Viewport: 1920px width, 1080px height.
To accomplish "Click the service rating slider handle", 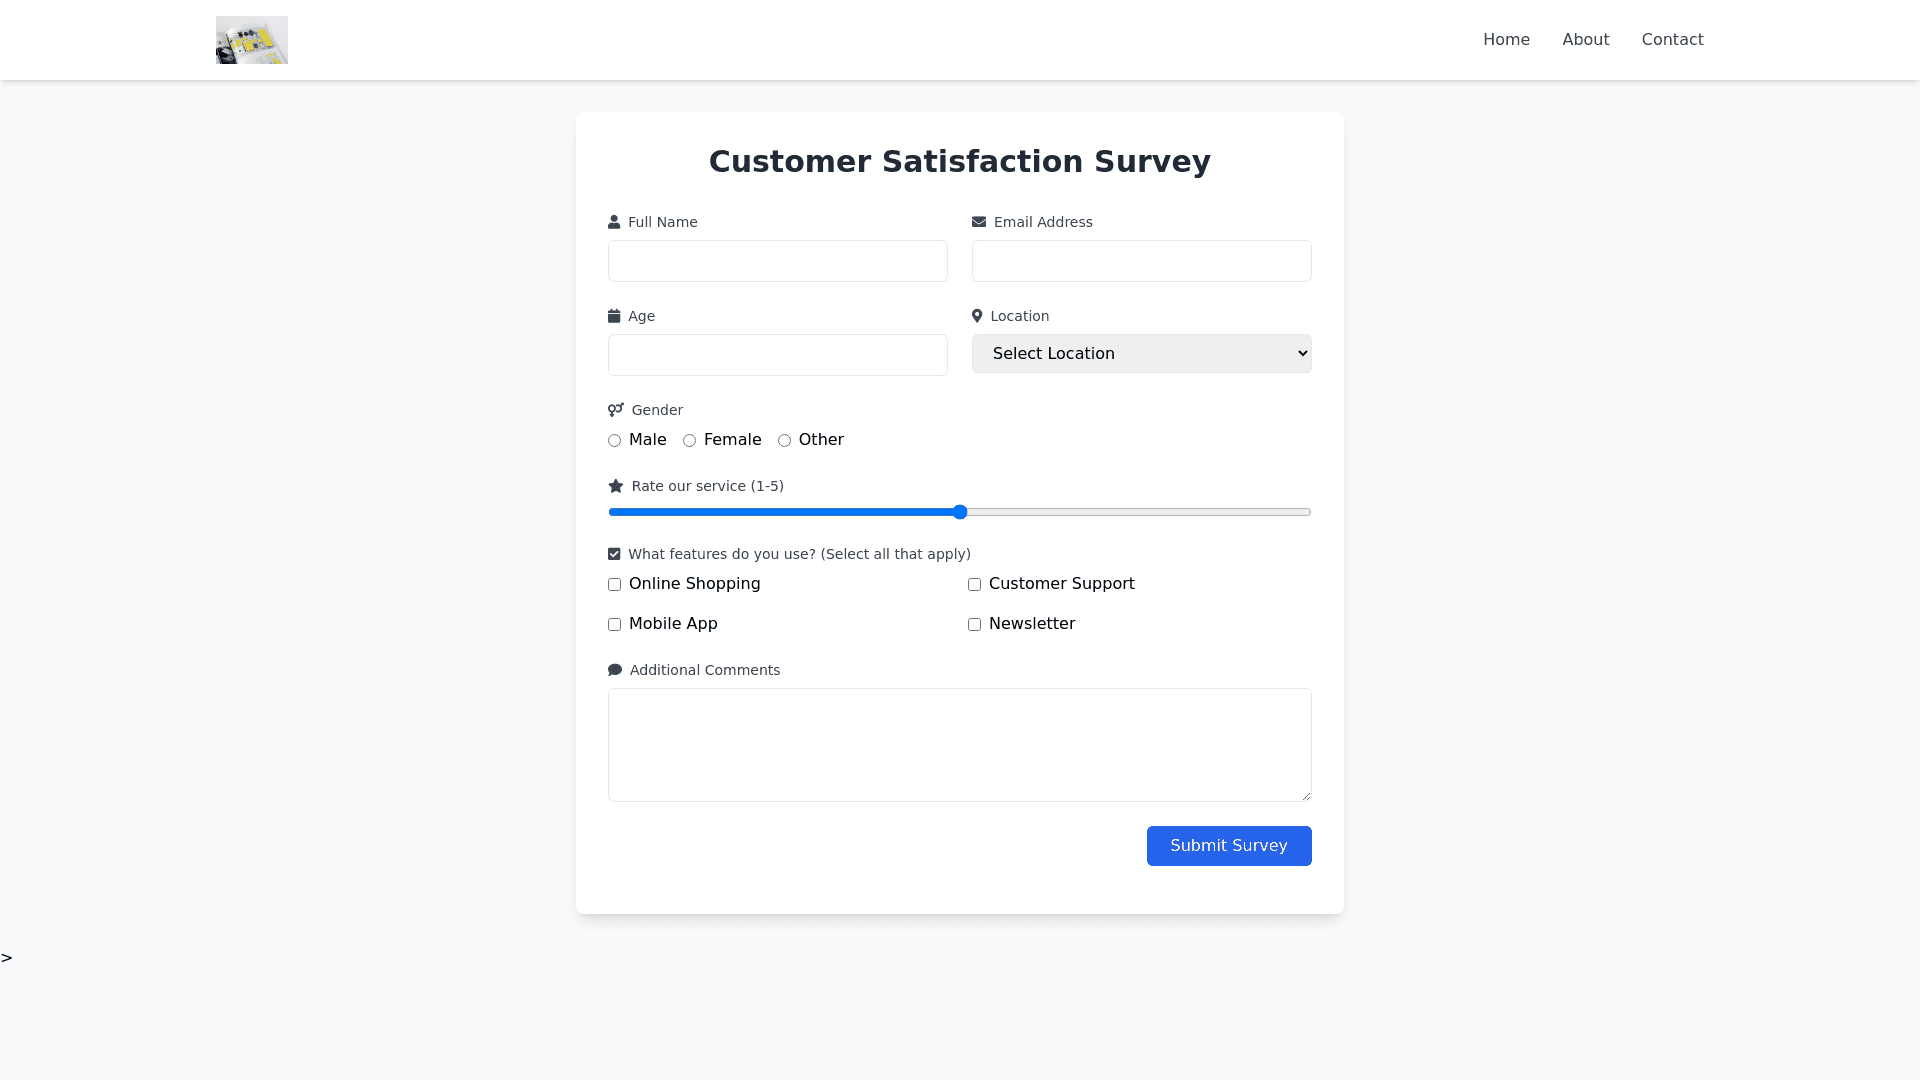I will (x=960, y=512).
